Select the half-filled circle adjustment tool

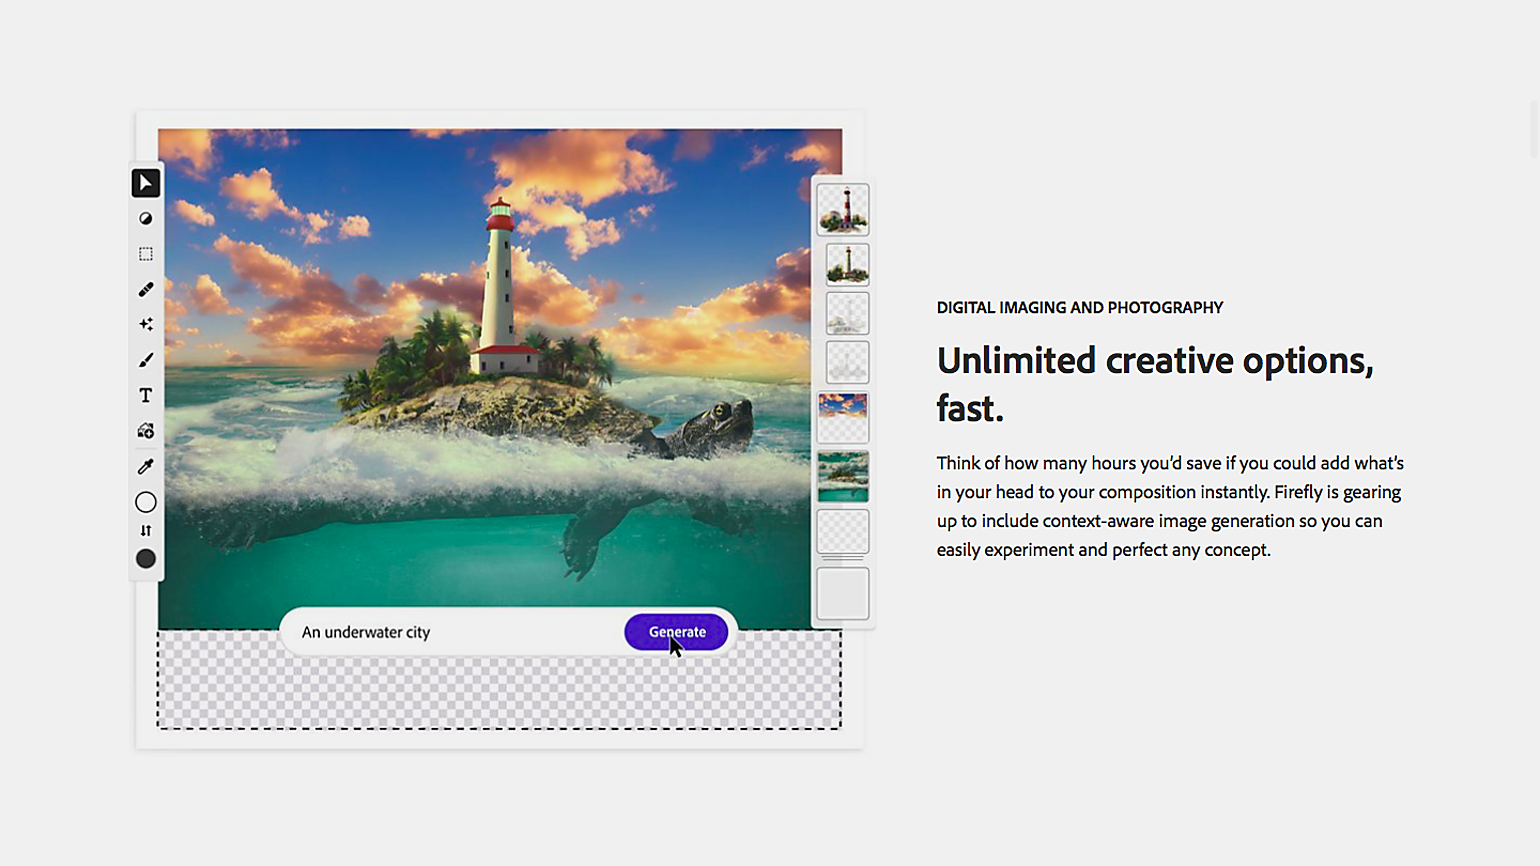146,218
